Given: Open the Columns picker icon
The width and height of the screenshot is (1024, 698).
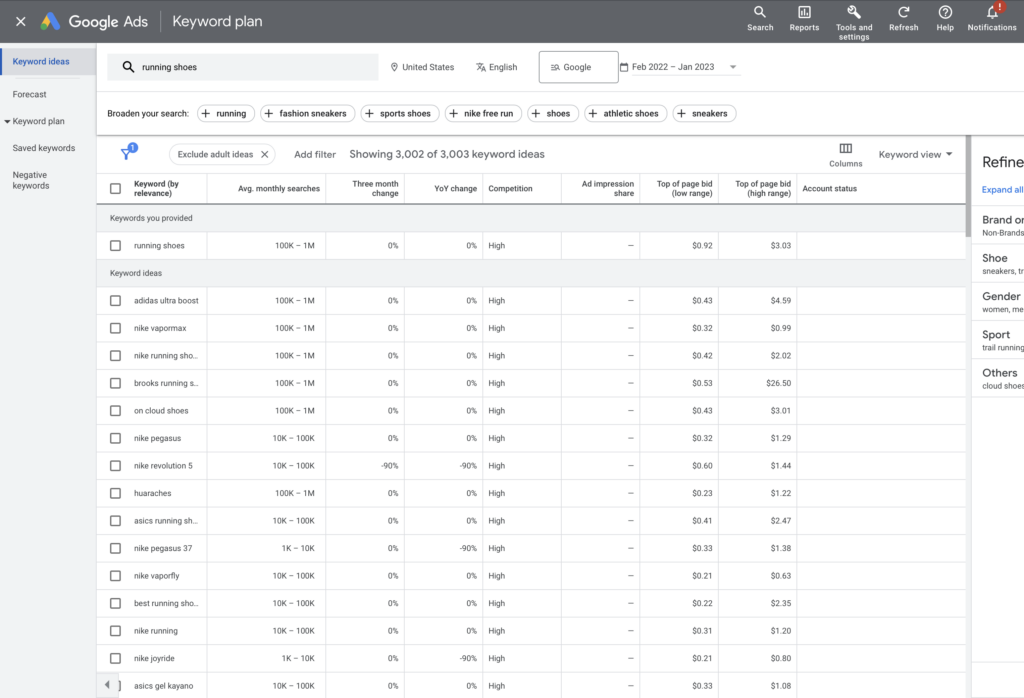Looking at the screenshot, I should click(846, 149).
